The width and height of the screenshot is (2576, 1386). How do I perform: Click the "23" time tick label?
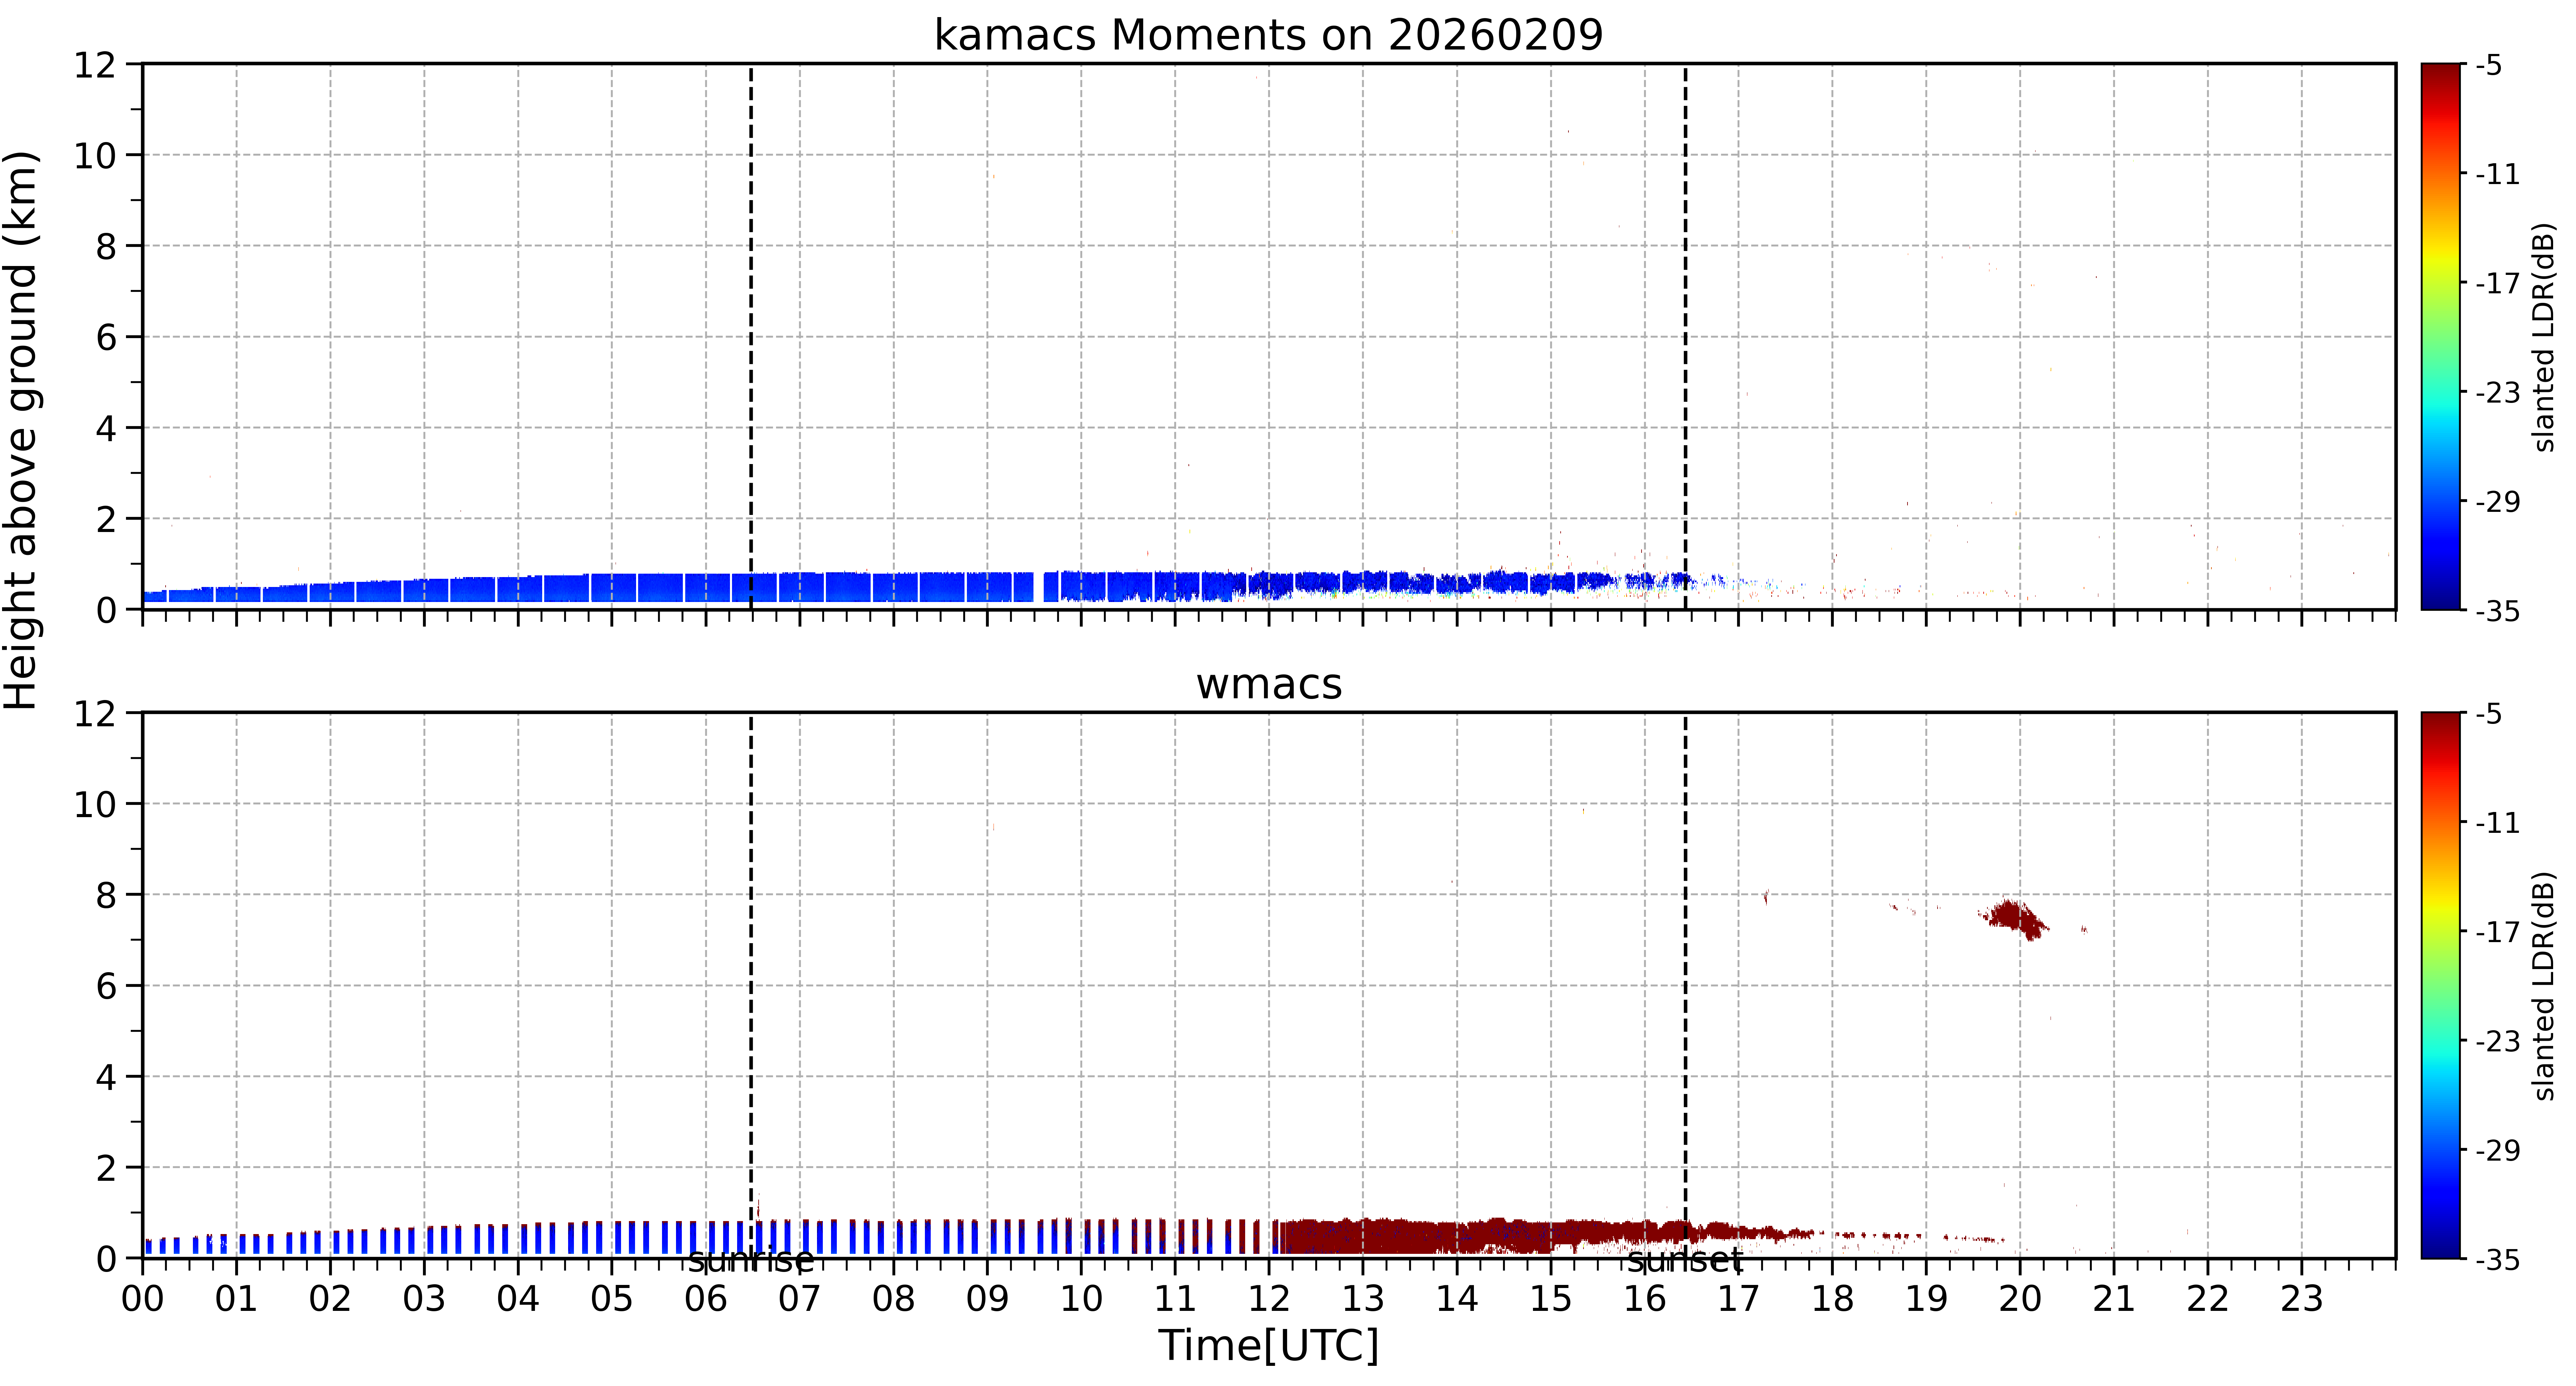coord(2302,1299)
